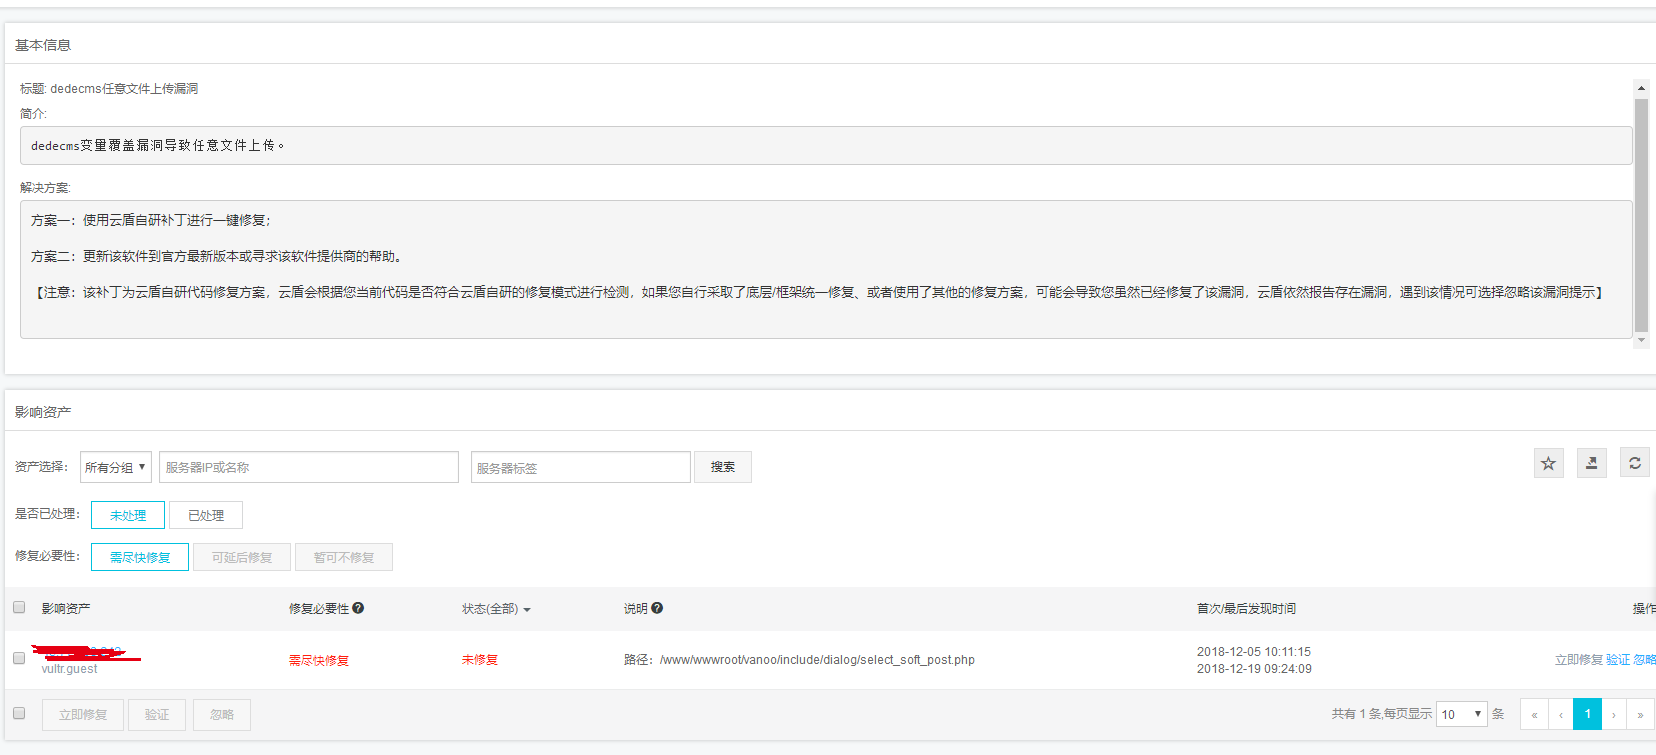The image size is (1656, 755).
Task: Open the 状态(全部) status filter dropdown
Action: tap(496, 609)
